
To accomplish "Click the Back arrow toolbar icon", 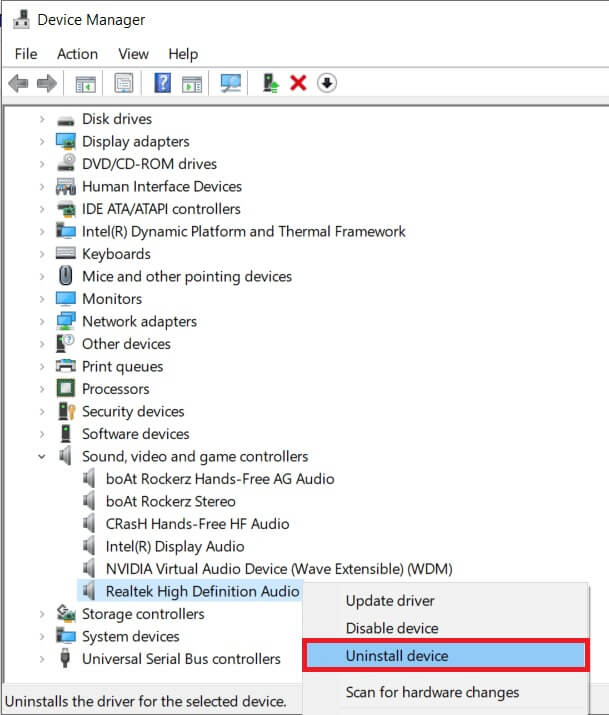I will coord(19,83).
